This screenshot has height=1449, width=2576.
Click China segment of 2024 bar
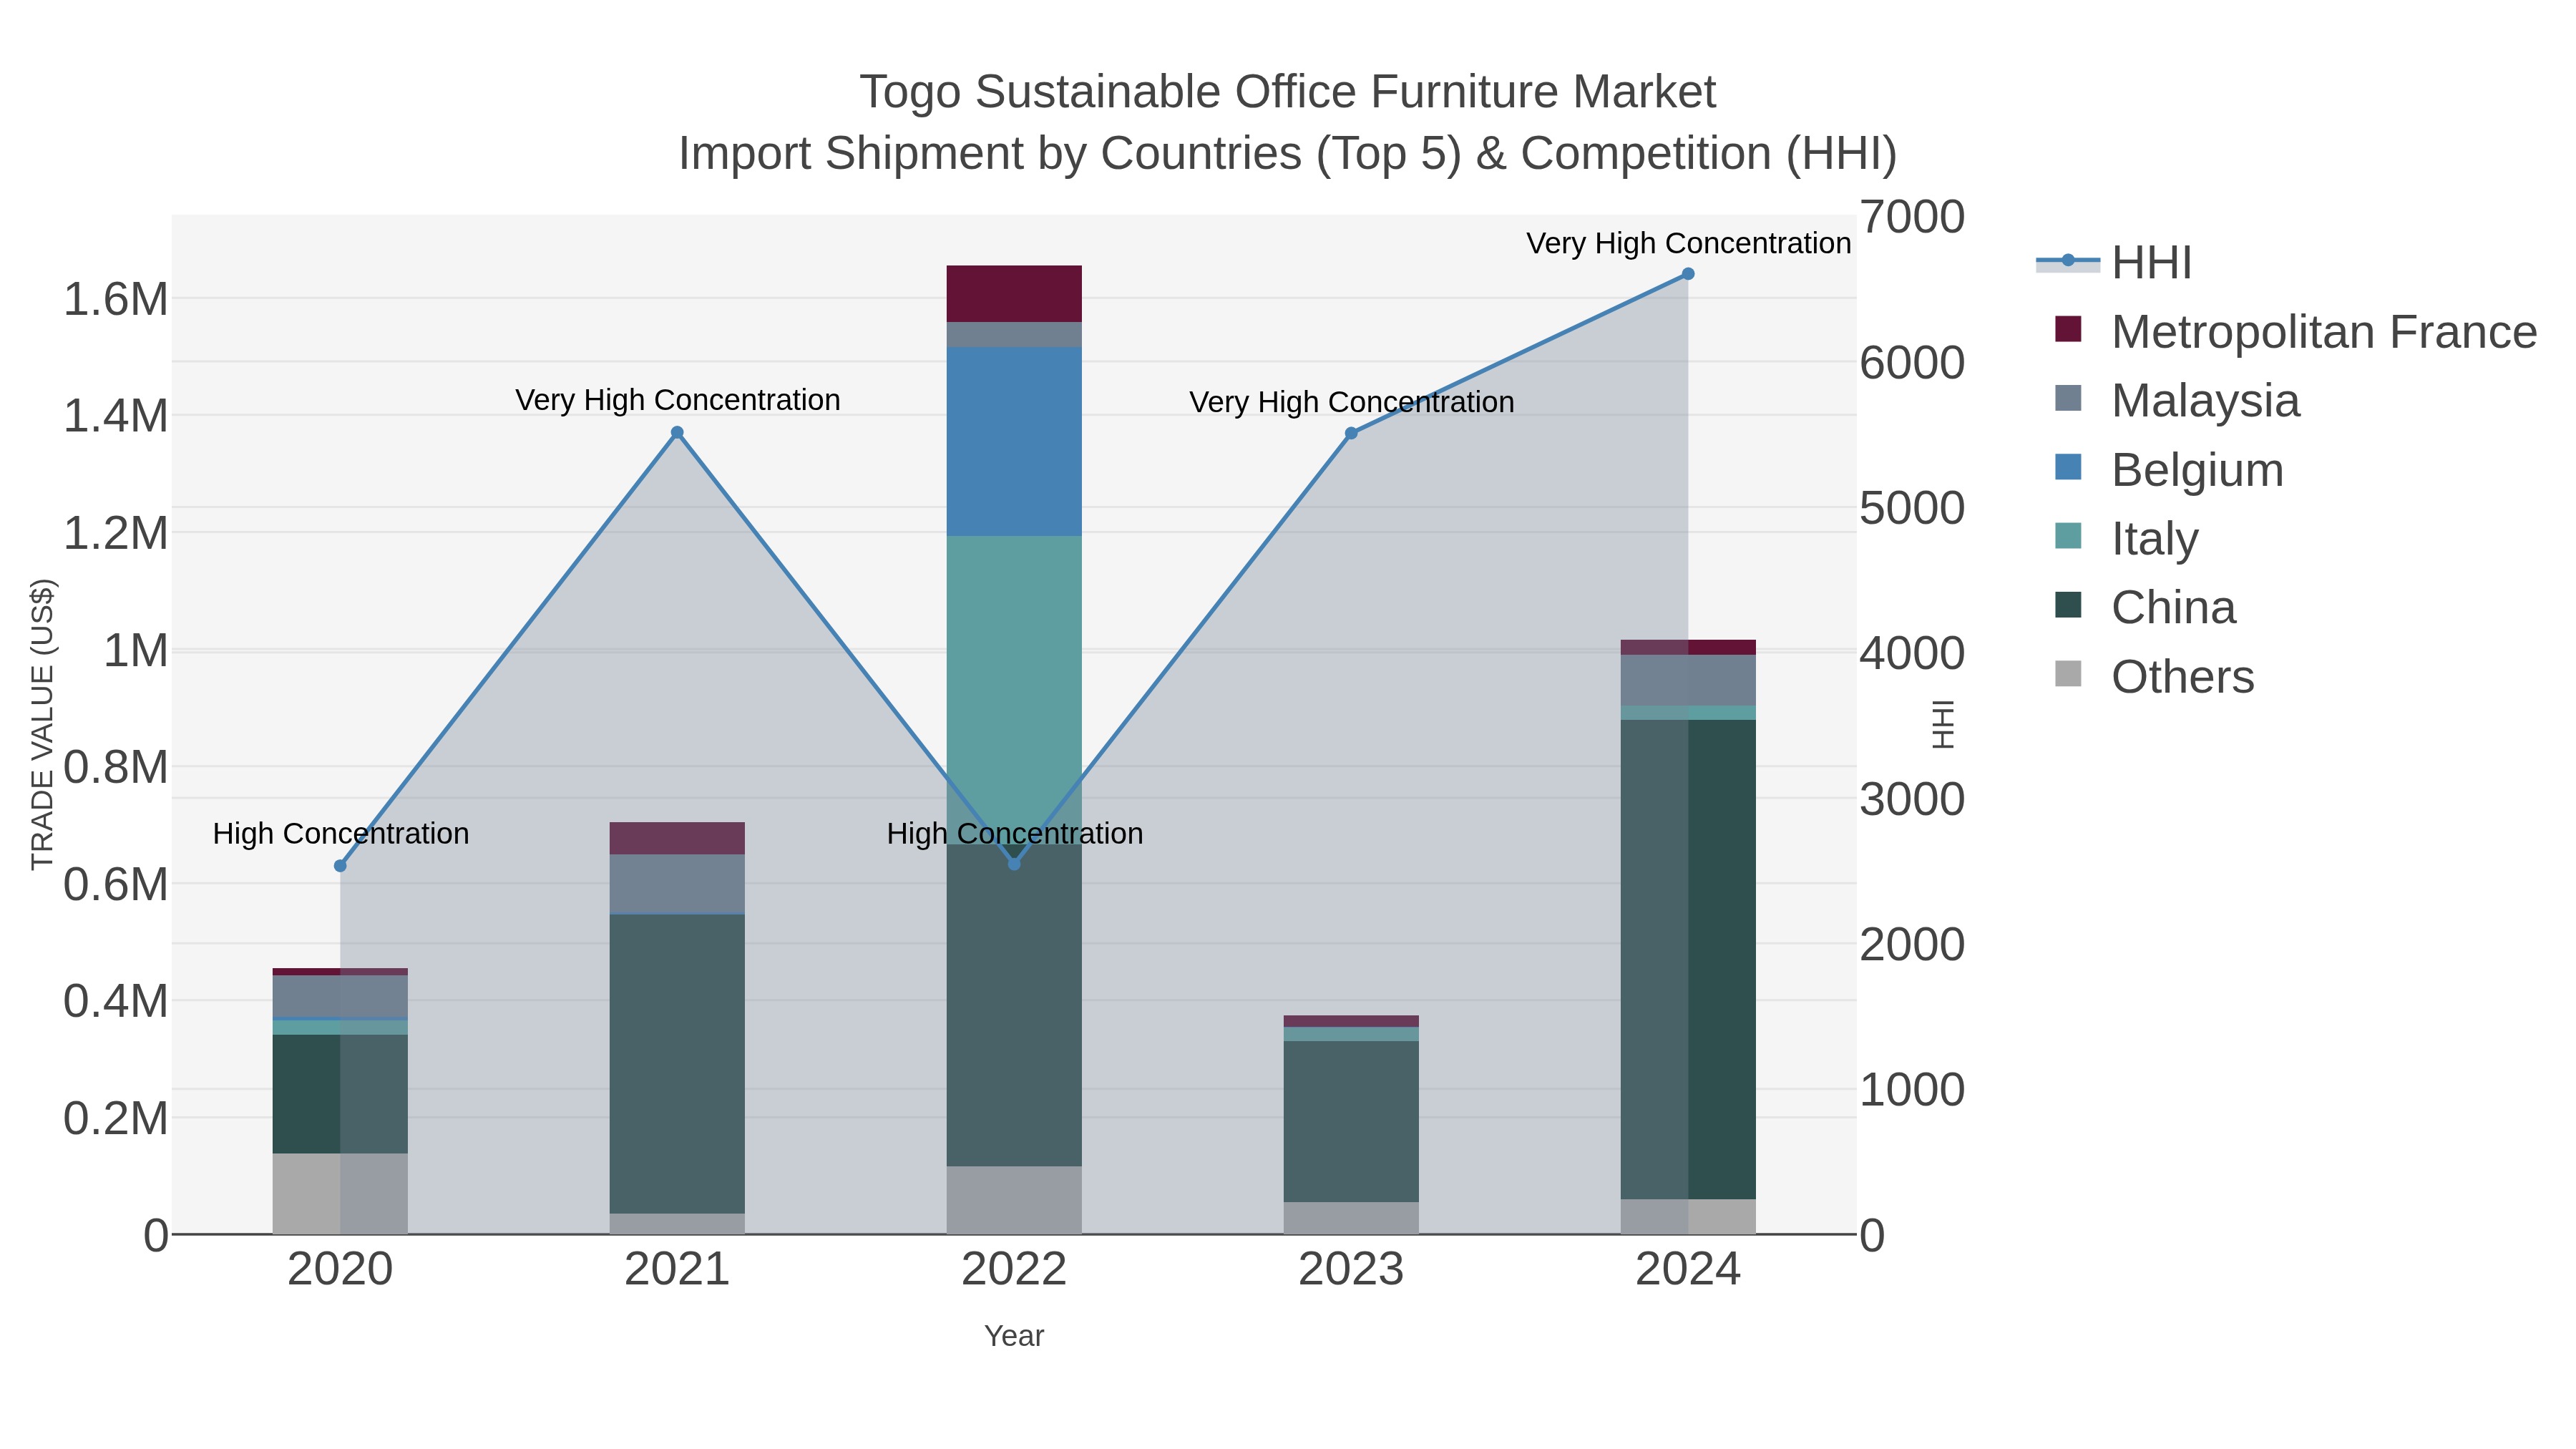click(x=1688, y=960)
